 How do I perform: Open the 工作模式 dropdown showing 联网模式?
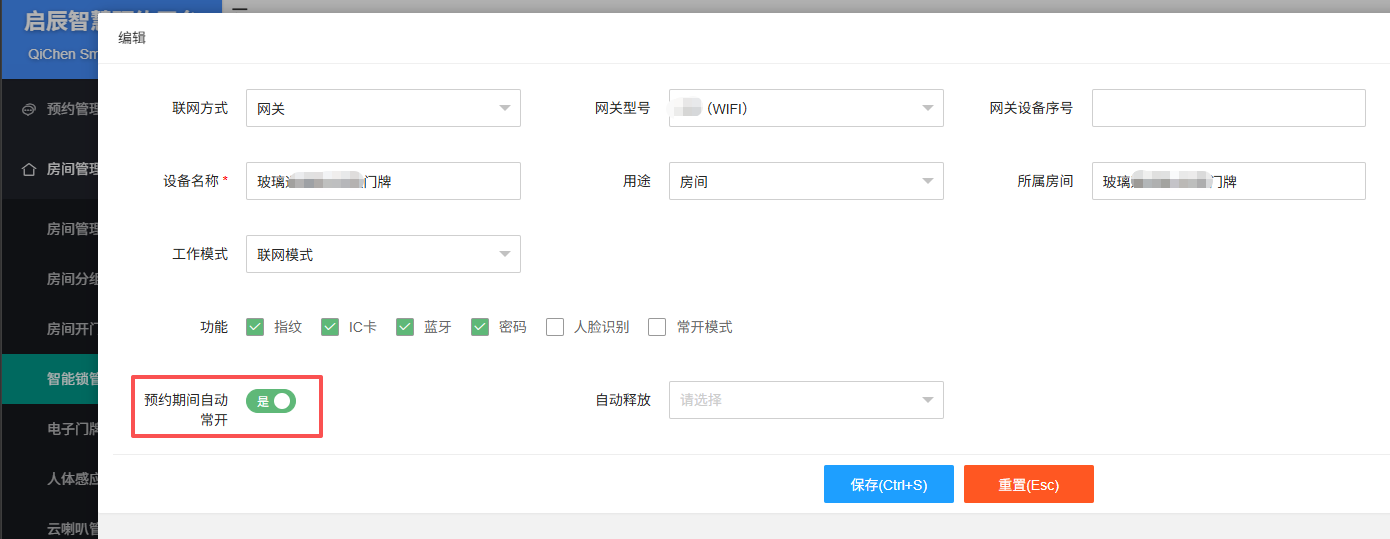[383, 254]
